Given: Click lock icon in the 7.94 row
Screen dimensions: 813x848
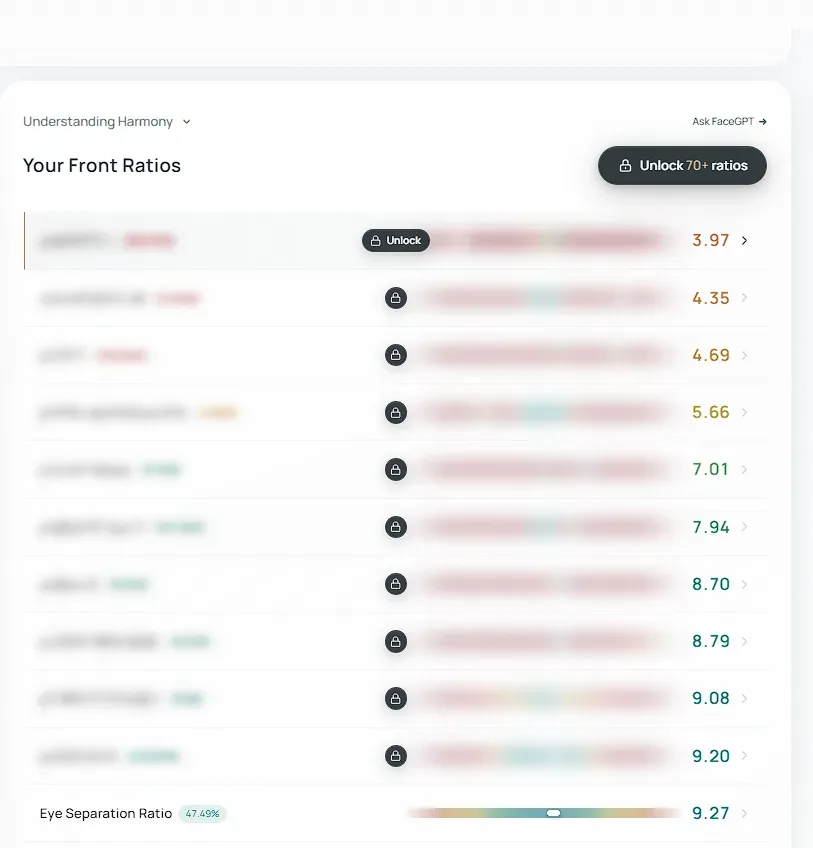Looking at the screenshot, I should click(x=396, y=527).
